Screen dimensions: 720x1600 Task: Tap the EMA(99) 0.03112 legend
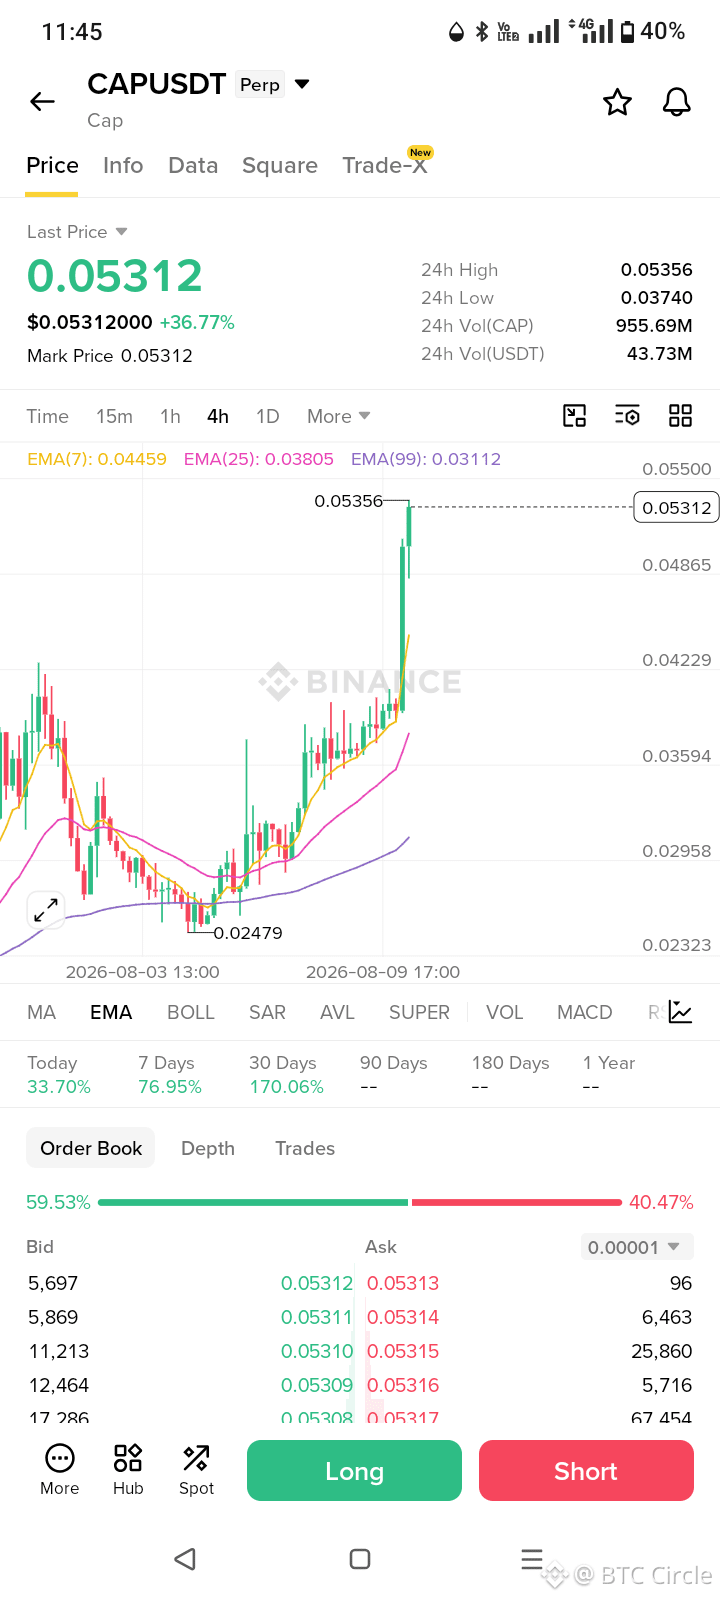[x=426, y=459]
